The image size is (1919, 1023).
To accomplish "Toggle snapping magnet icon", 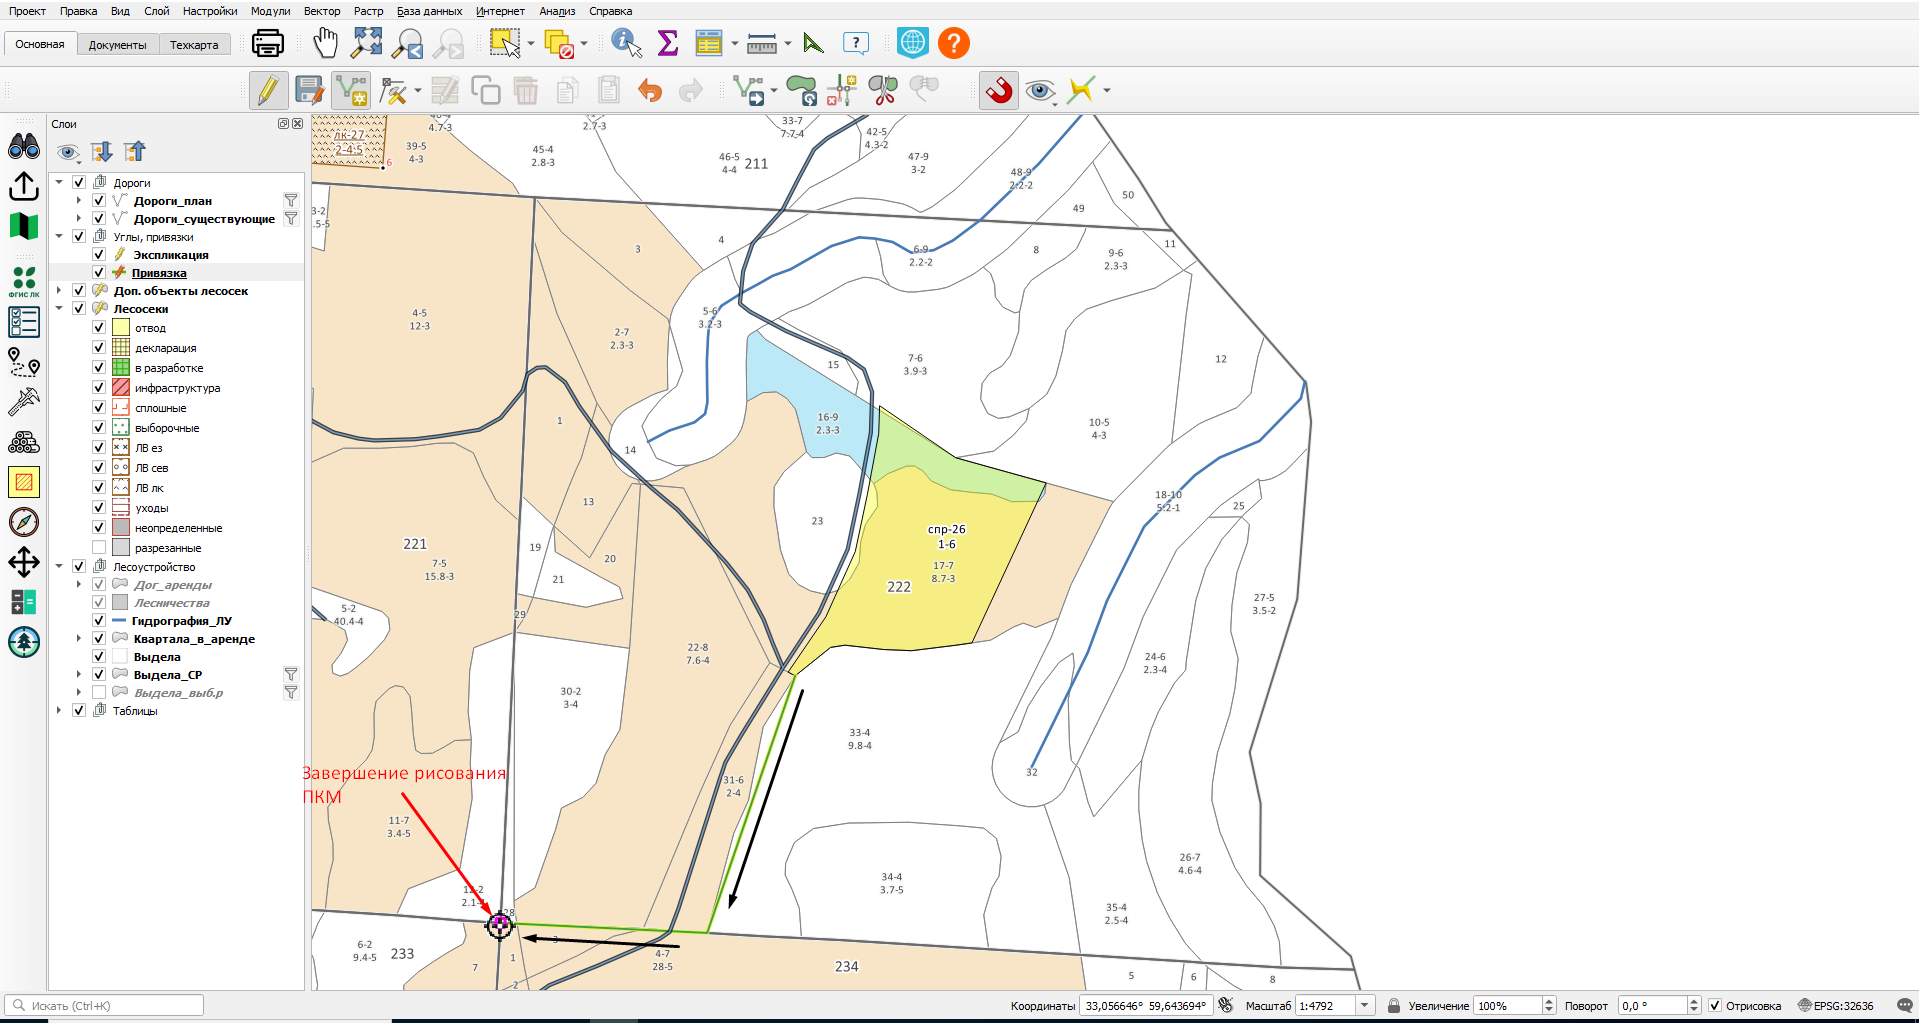I will [x=999, y=90].
